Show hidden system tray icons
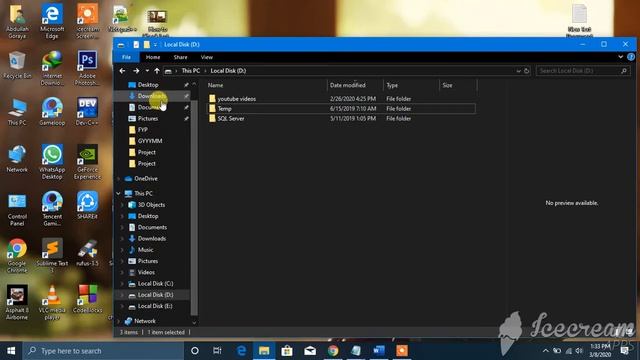The image size is (640, 360). (x=546, y=351)
